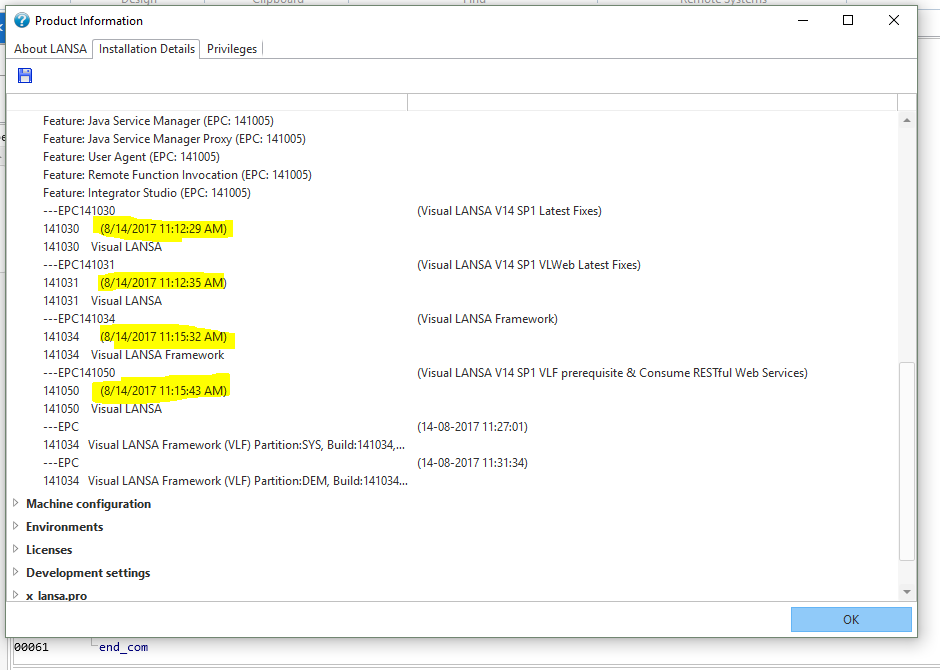The image size is (940, 670).
Task: Click the vertical scrollbar thumb
Action: tap(906, 461)
